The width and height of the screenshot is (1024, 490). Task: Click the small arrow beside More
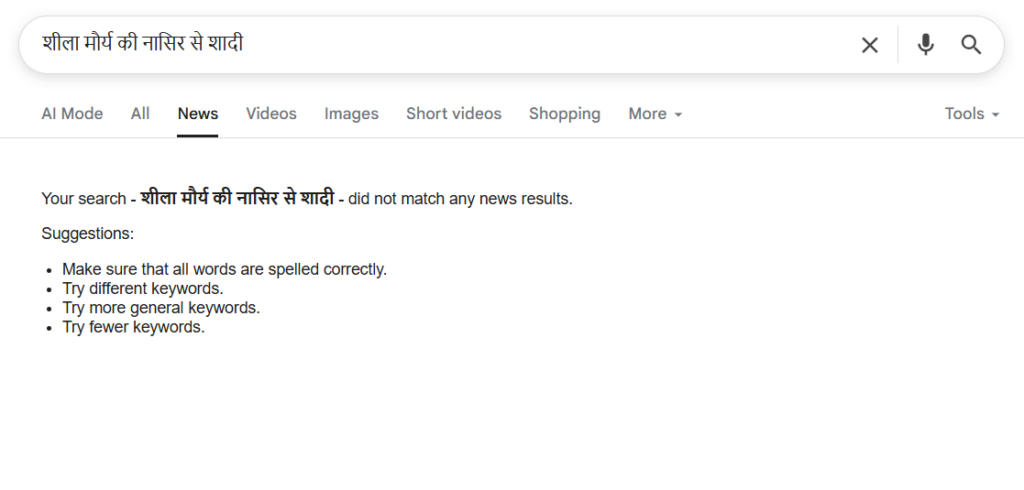[678, 115]
